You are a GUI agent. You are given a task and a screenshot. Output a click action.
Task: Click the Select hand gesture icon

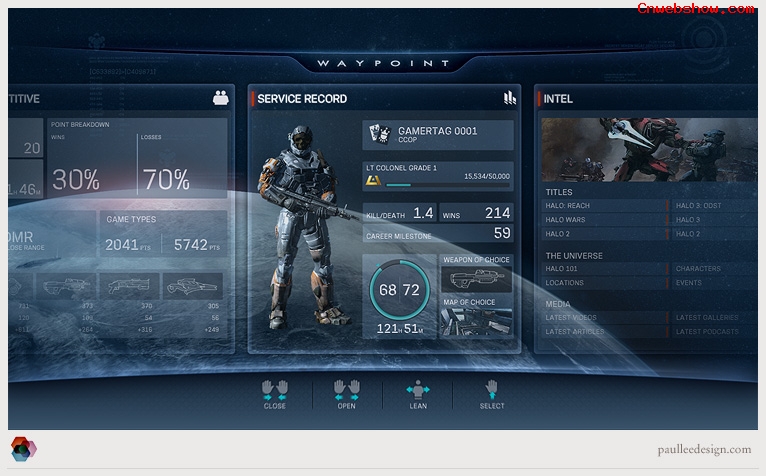(x=492, y=389)
